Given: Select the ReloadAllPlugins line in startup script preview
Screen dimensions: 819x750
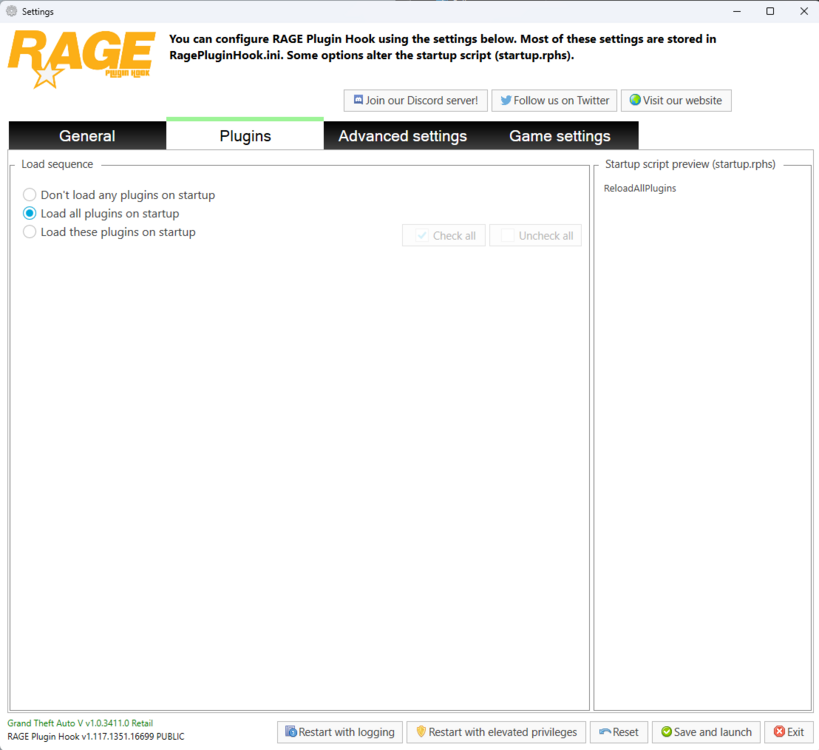Looking at the screenshot, I should (x=638, y=188).
